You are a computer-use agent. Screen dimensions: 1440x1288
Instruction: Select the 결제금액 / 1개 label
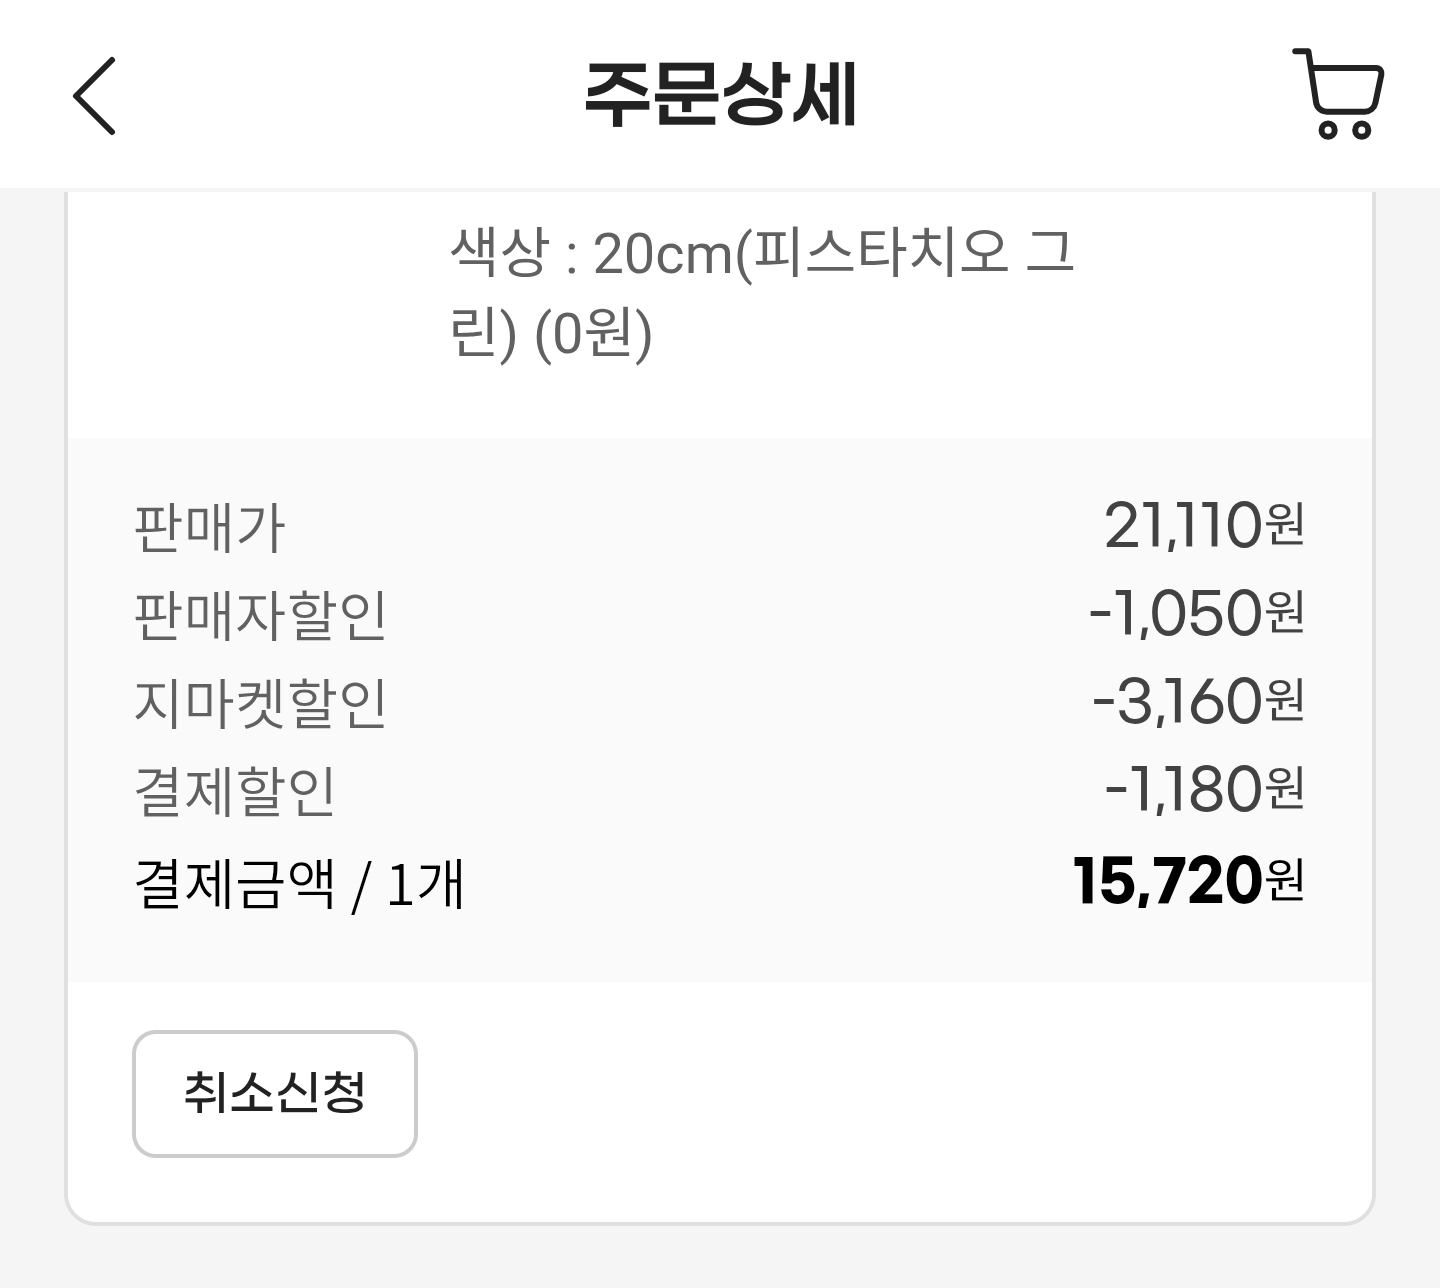click(x=299, y=884)
